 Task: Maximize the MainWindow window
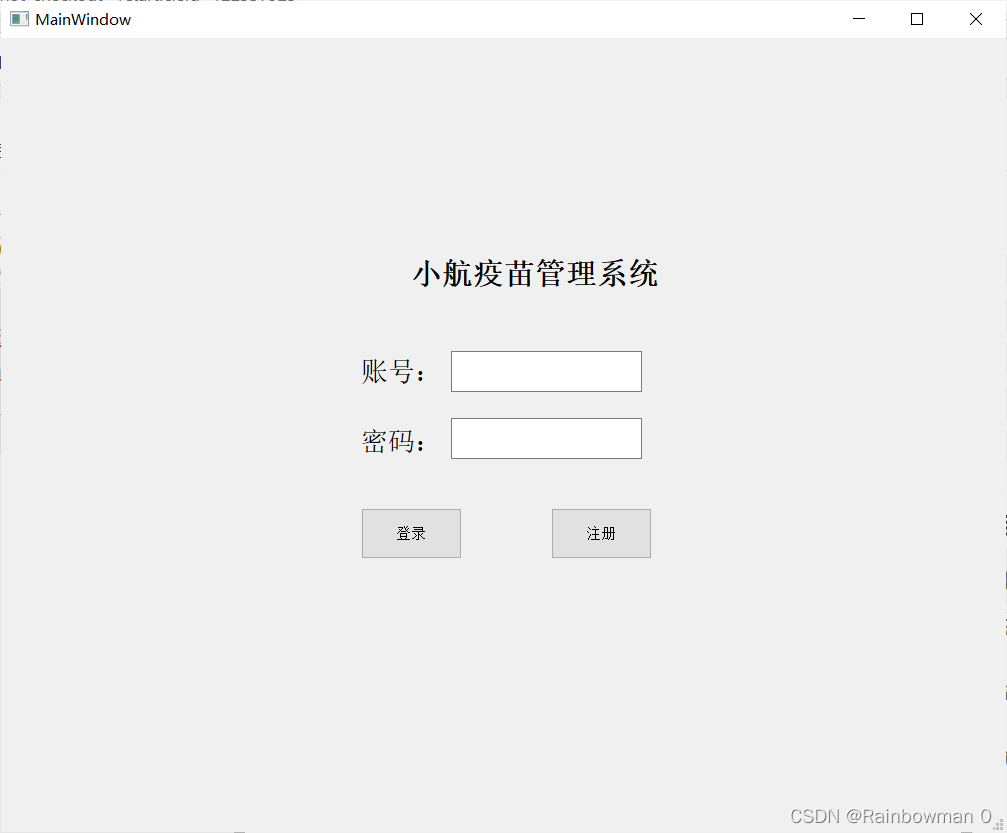click(x=916, y=18)
